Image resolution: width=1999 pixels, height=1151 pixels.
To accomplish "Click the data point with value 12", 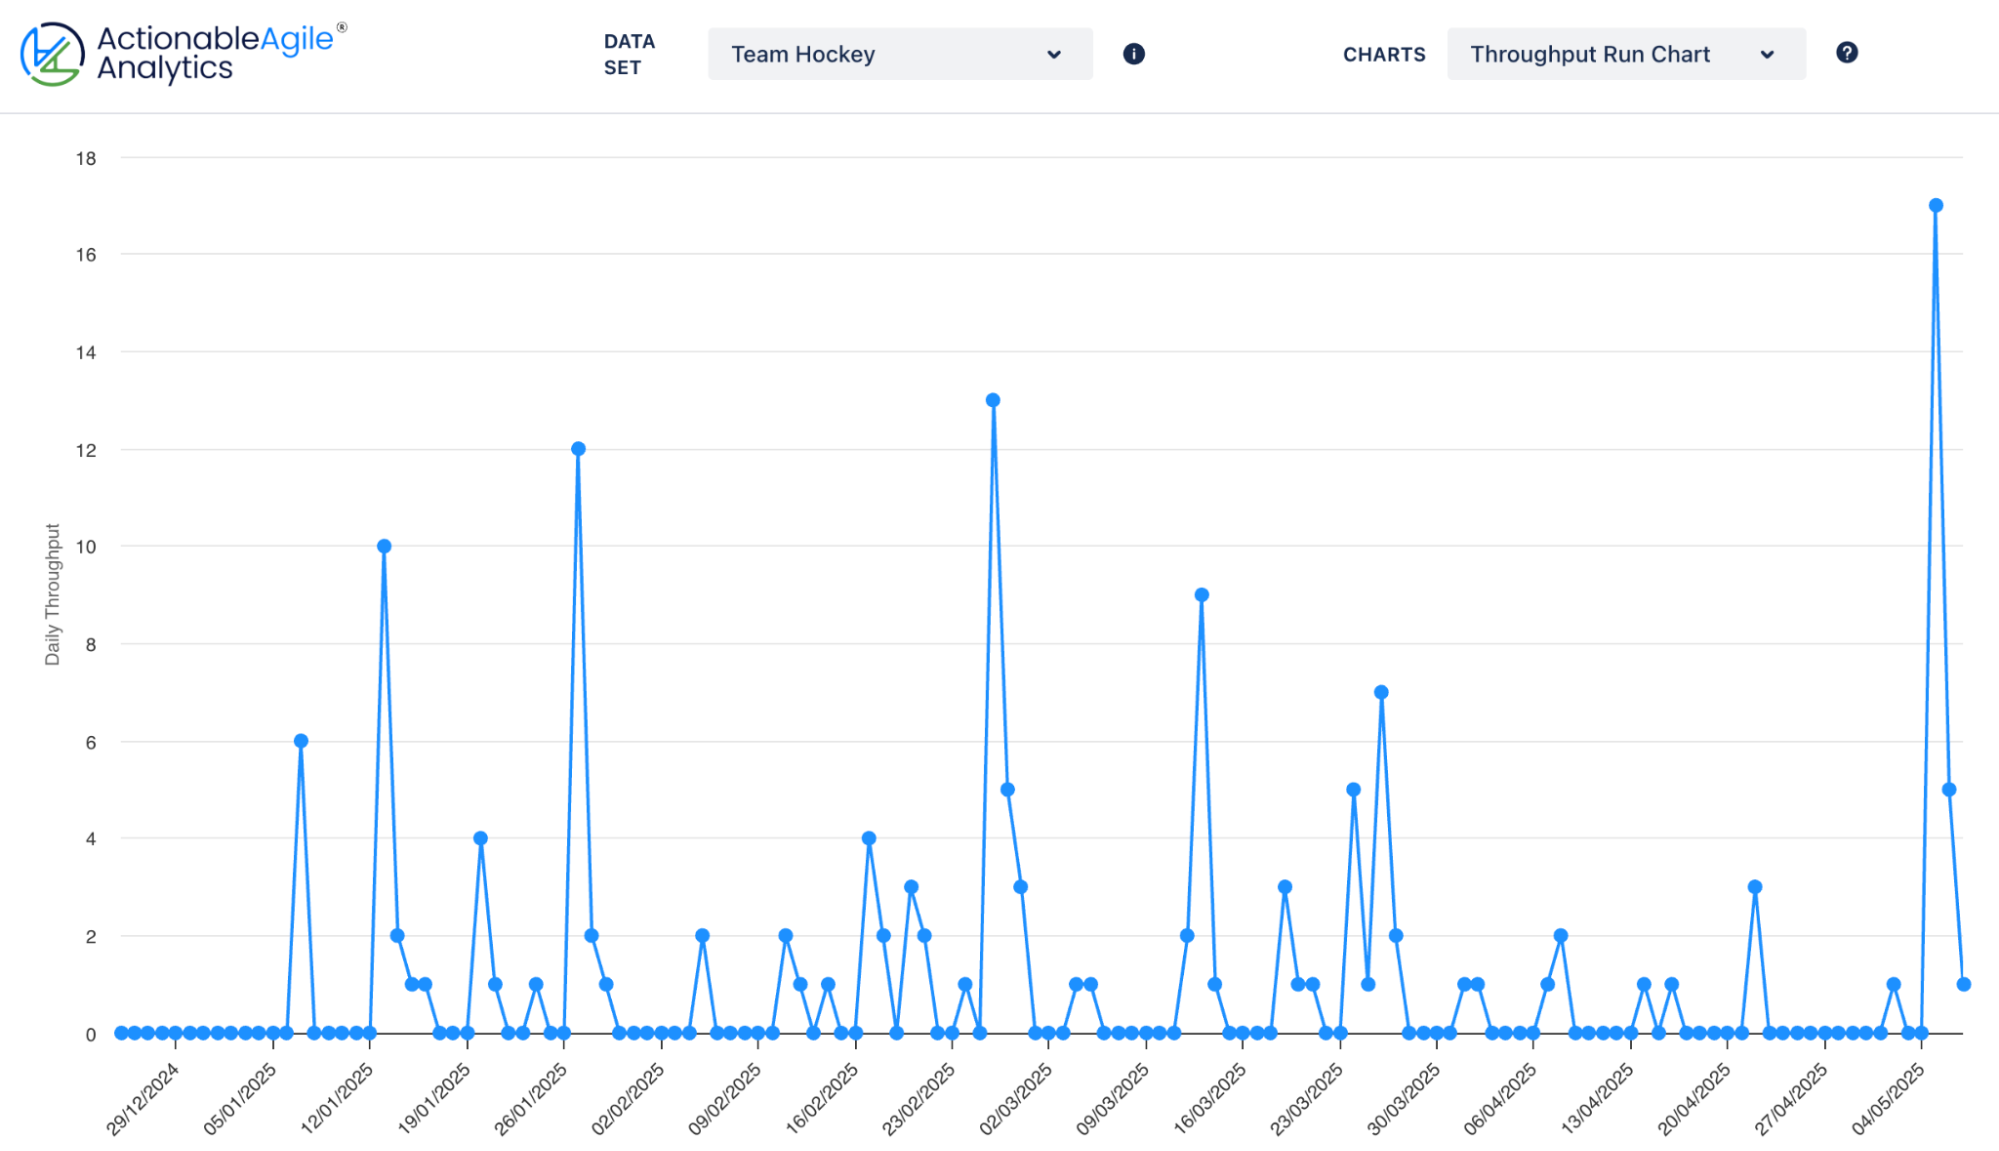I will point(578,449).
